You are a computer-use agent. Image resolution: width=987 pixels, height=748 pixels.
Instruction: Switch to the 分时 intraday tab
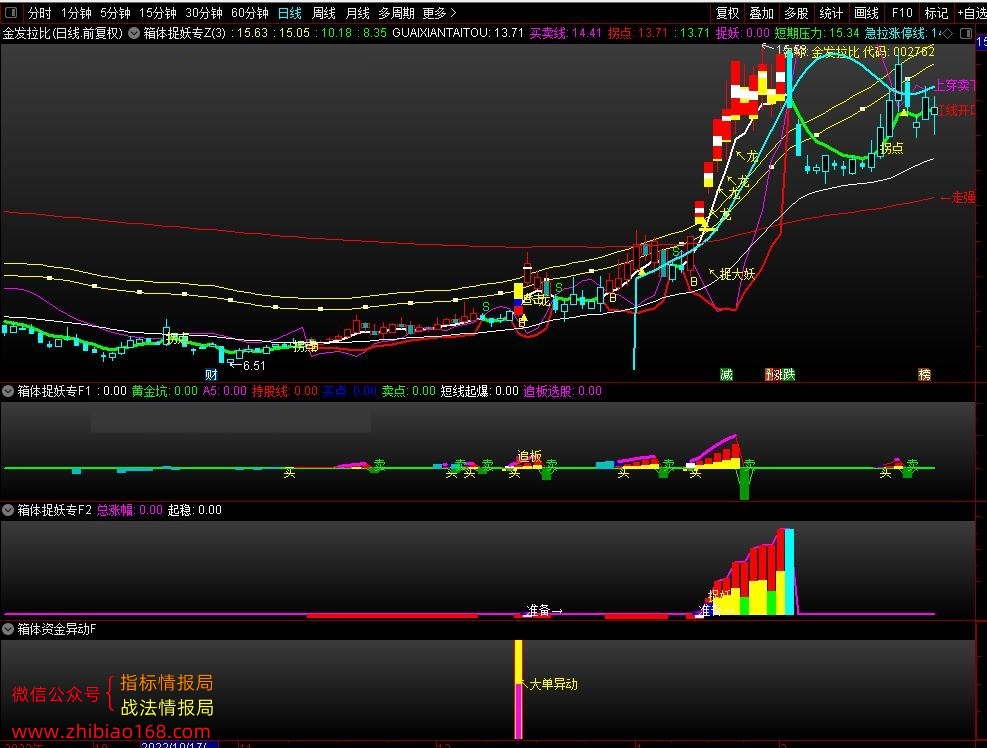[39, 13]
